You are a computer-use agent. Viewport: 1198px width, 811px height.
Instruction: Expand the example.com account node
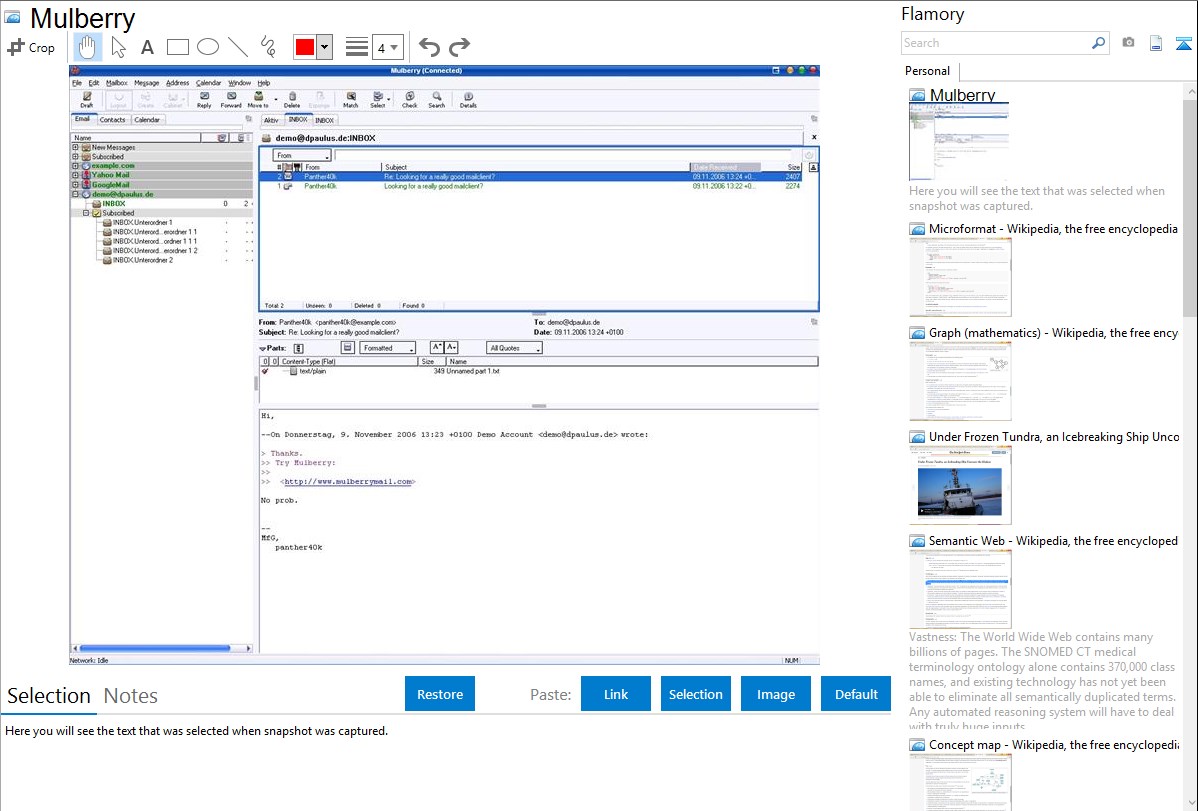pos(75,166)
